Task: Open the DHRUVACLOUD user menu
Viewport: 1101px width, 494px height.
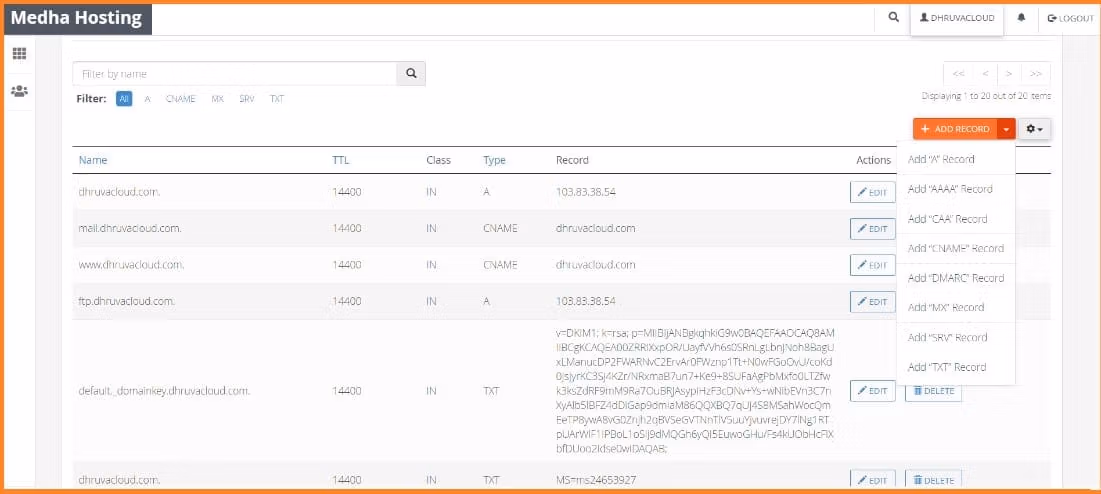Action: click(x=956, y=18)
